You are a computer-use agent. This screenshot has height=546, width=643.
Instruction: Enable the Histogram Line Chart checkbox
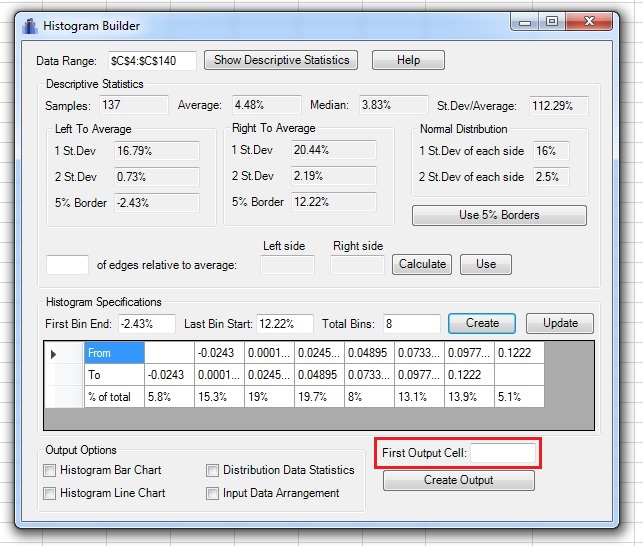pos(50,493)
